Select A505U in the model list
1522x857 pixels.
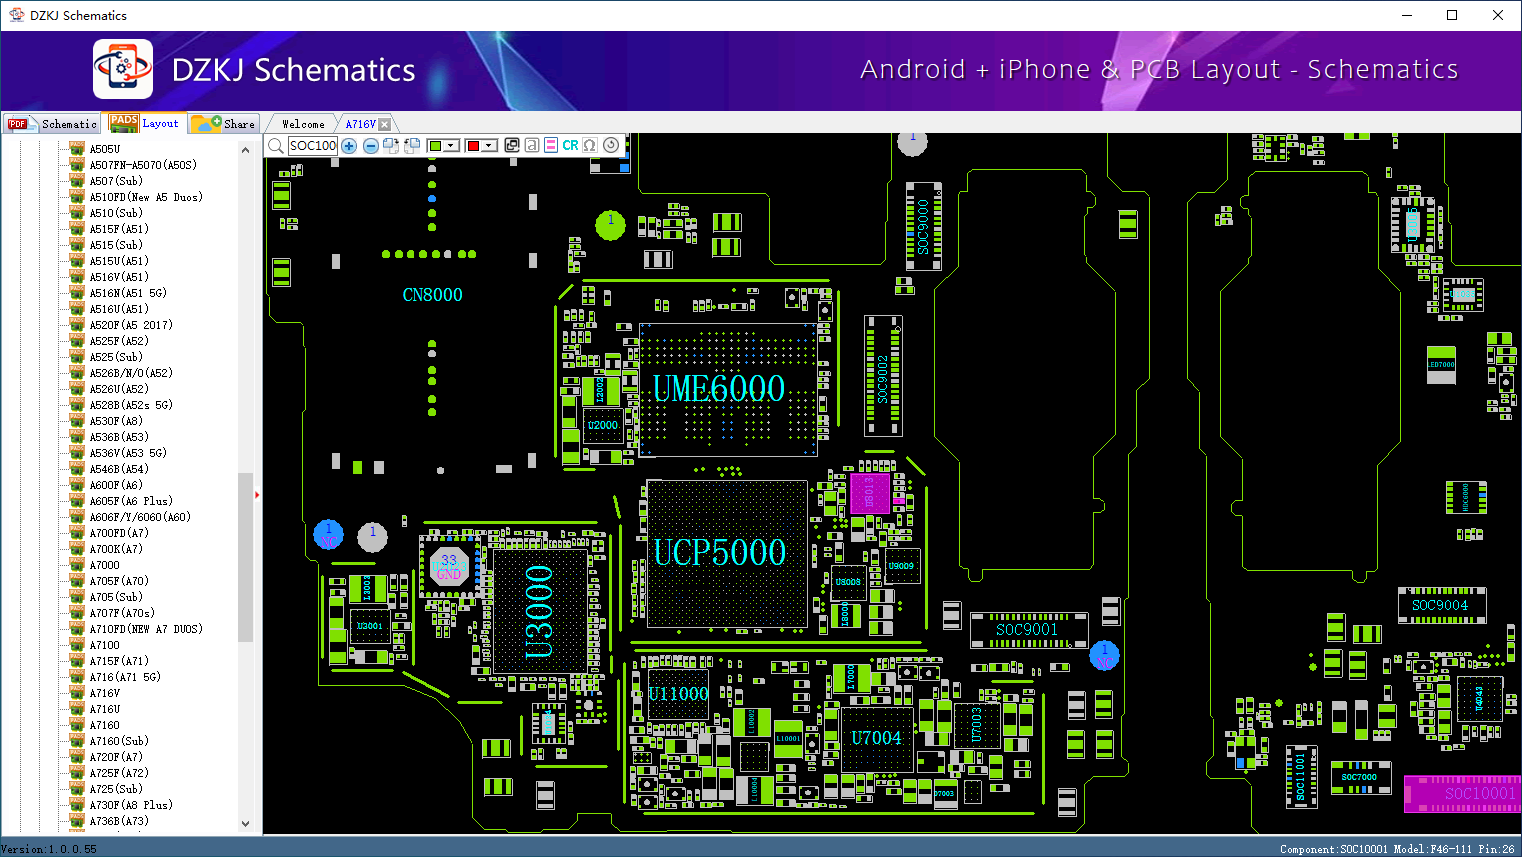click(x=105, y=149)
